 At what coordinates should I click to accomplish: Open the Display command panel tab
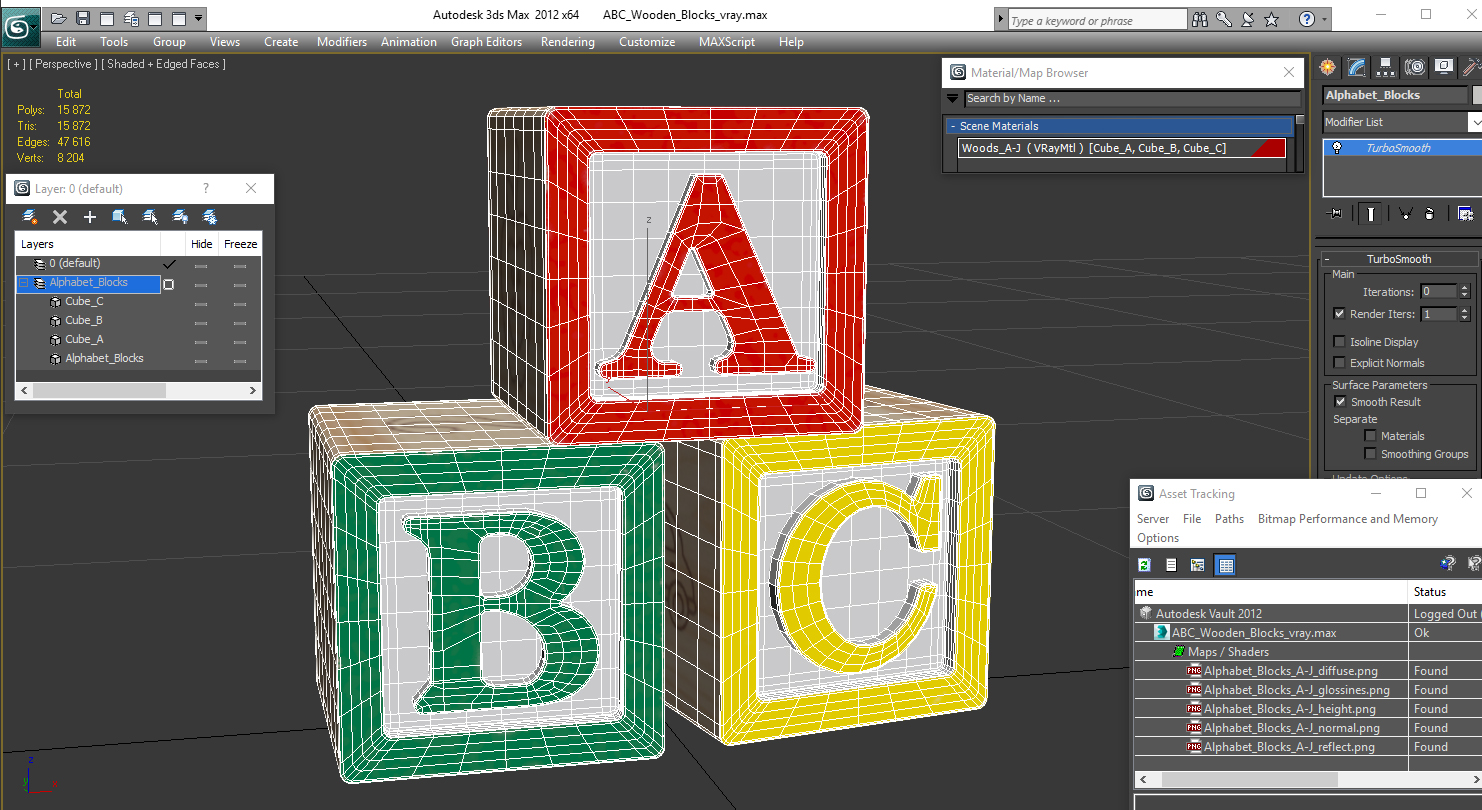(x=1443, y=67)
